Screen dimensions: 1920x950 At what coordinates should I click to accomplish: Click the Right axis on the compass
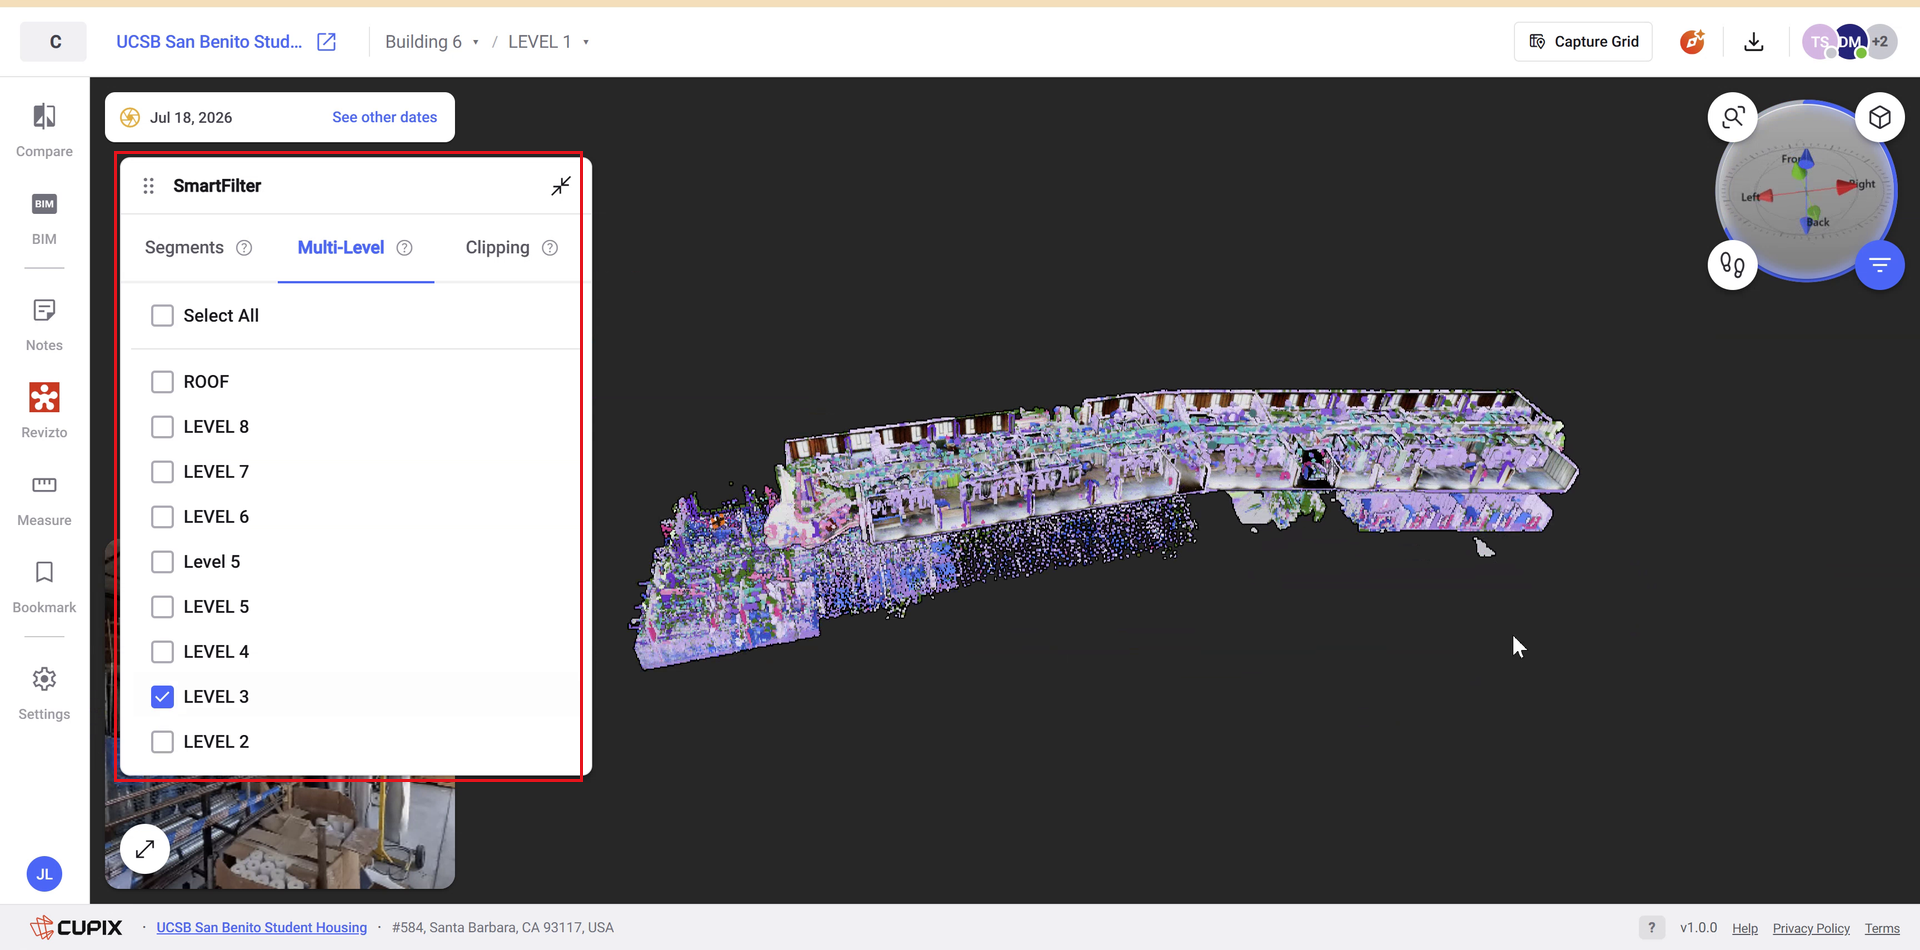click(1856, 185)
